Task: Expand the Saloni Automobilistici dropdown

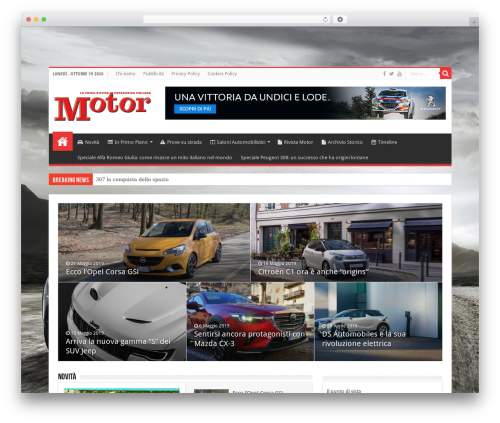Action: 240,142
